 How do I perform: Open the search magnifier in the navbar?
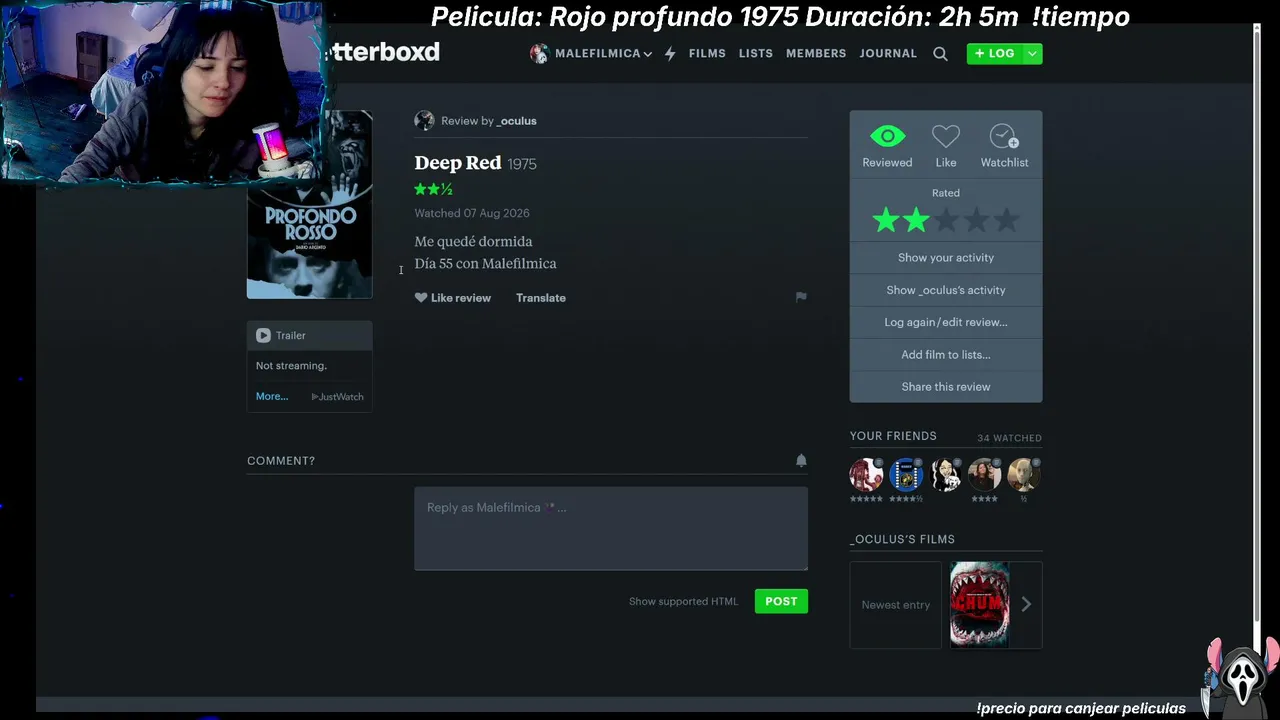pos(940,54)
